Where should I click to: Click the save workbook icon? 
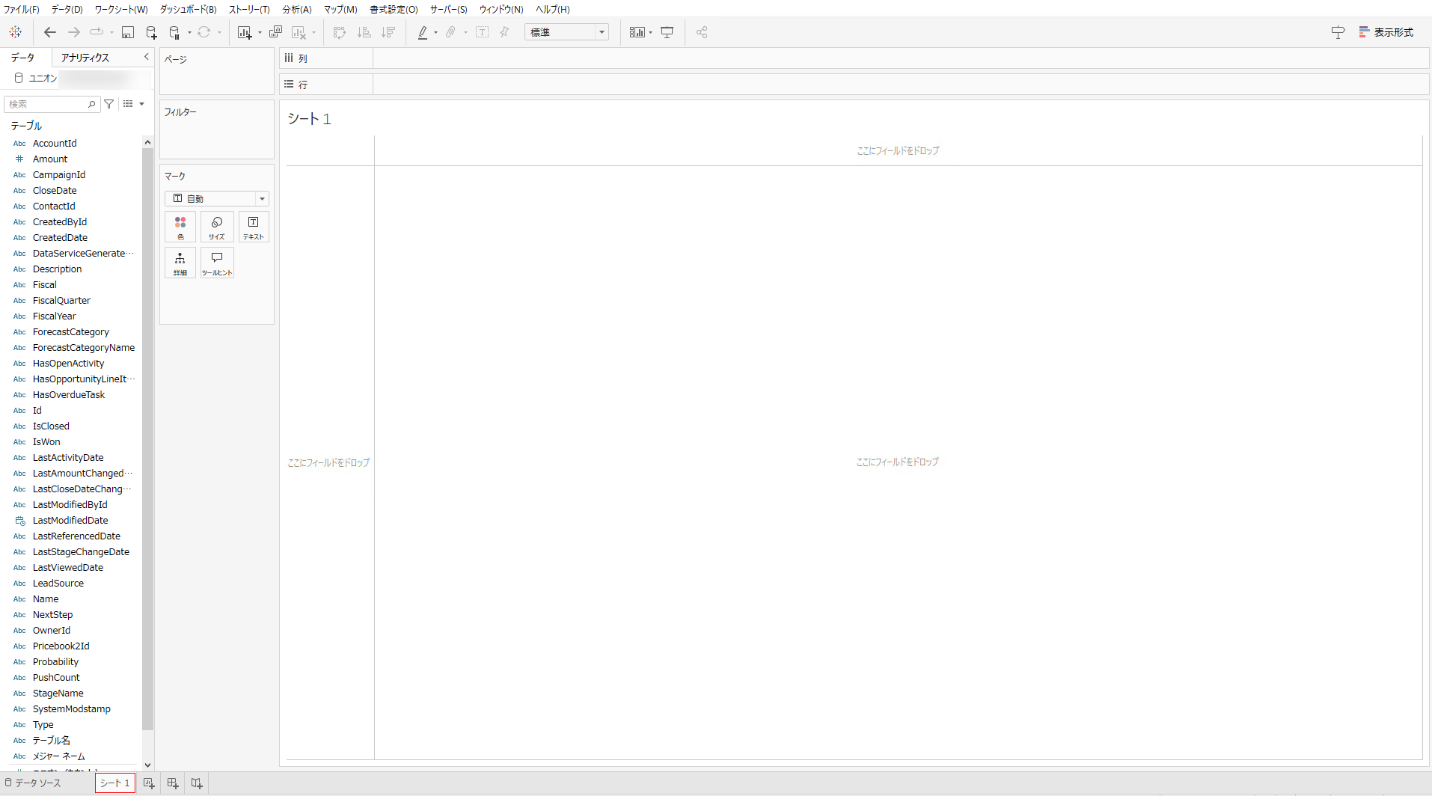tap(128, 32)
